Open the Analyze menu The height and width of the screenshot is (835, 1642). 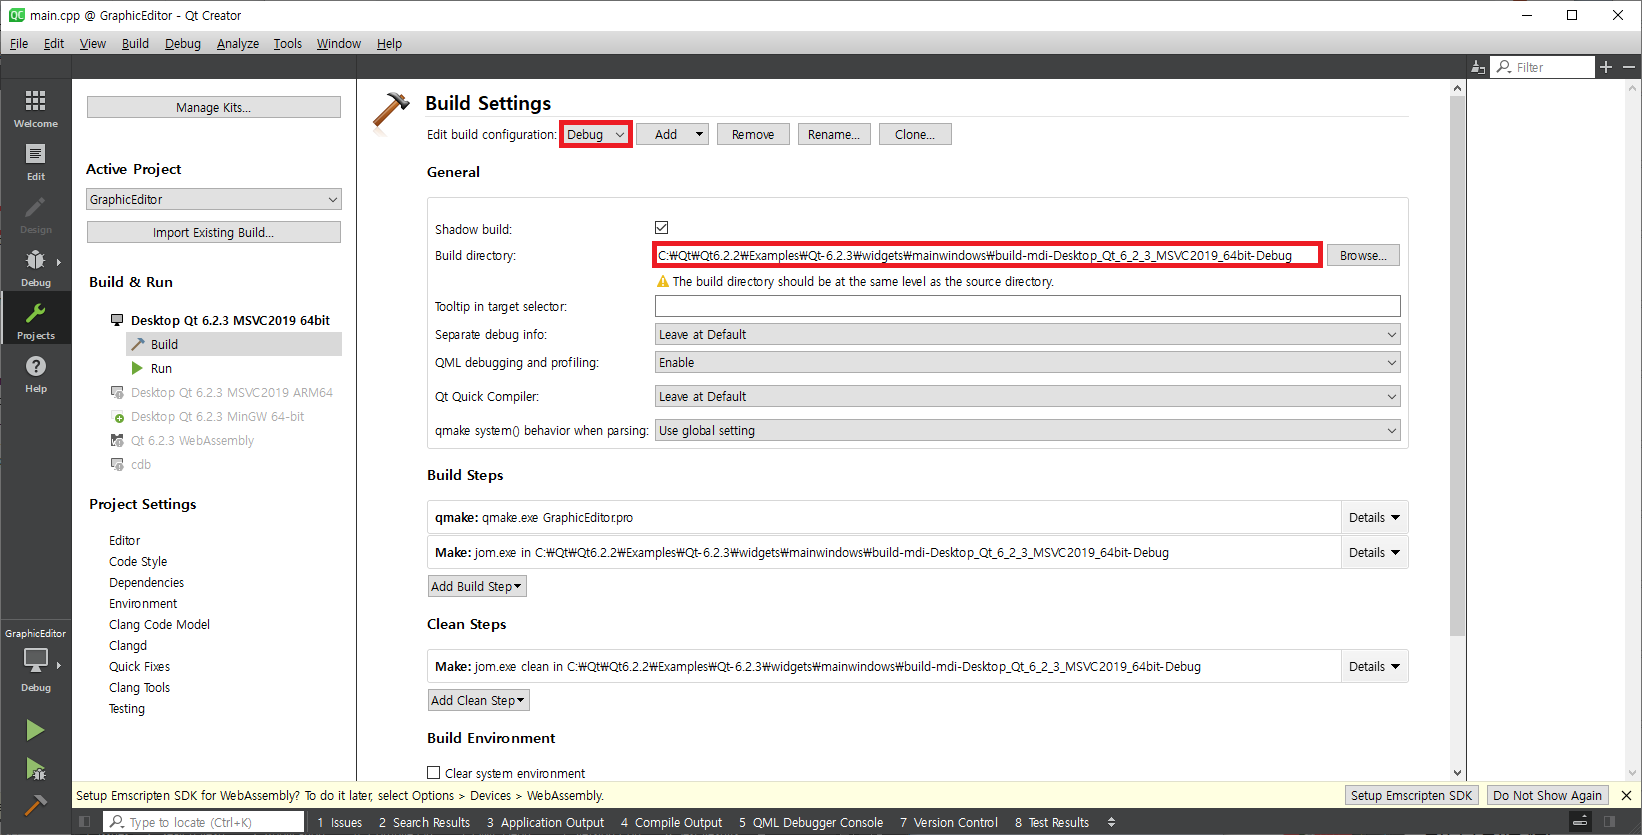[238, 43]
